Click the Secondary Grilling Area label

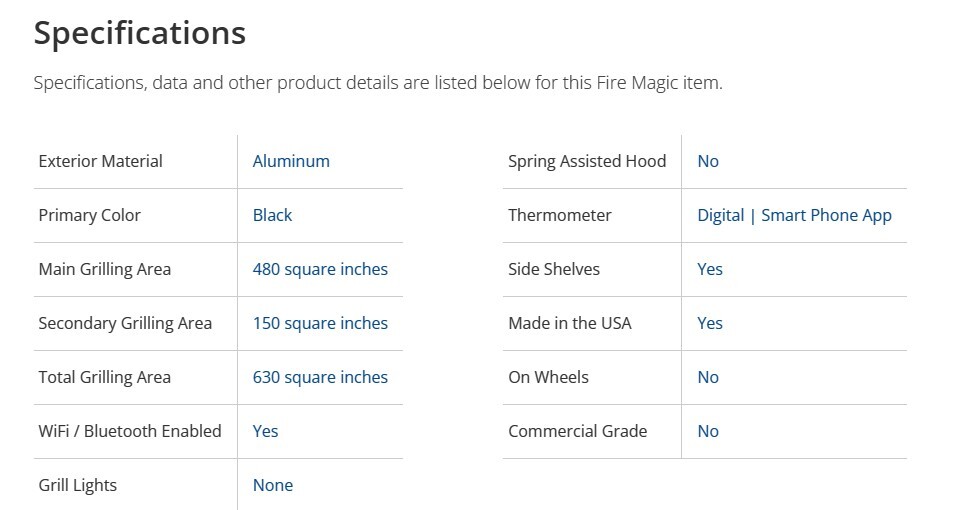(x=125, y=323)
